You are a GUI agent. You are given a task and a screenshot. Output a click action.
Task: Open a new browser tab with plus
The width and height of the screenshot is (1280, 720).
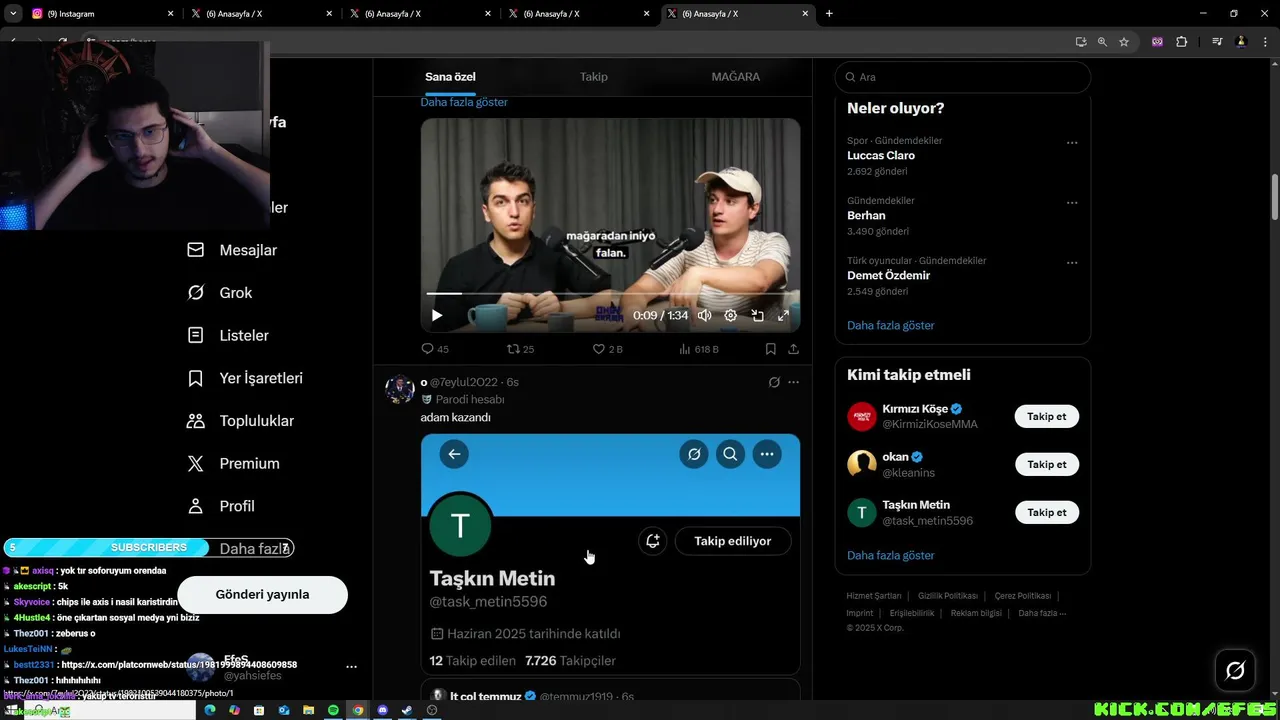coord(829,14)
